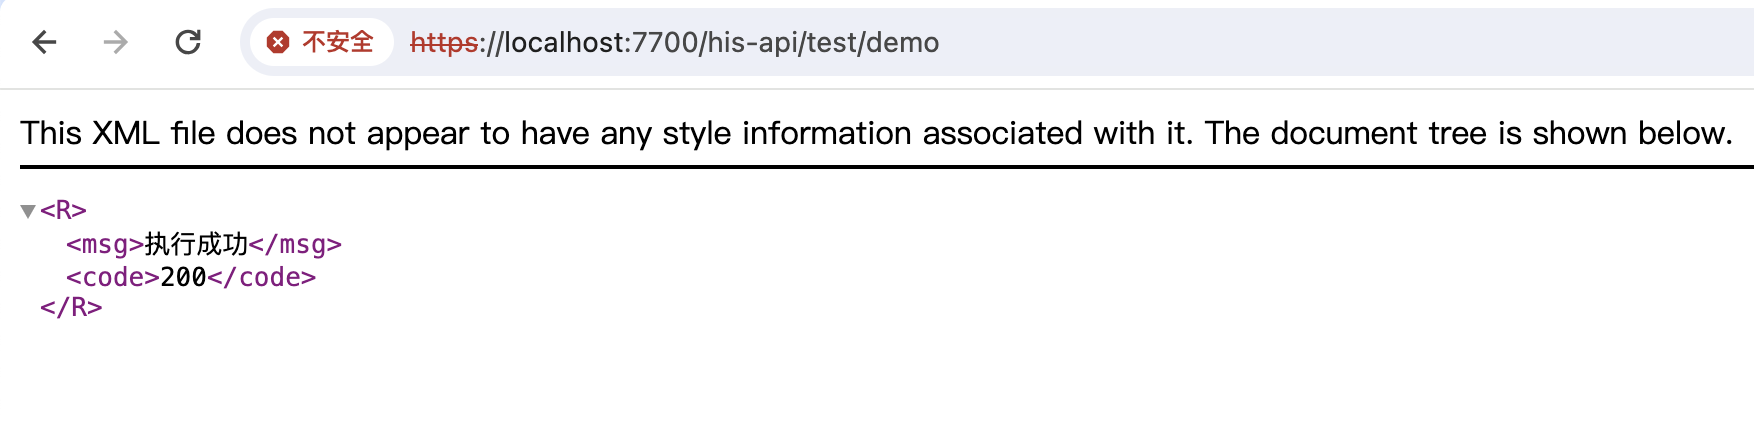Click the red insecure warning icon
This screenshot has width=1754, height=430.
coord(278,42)
